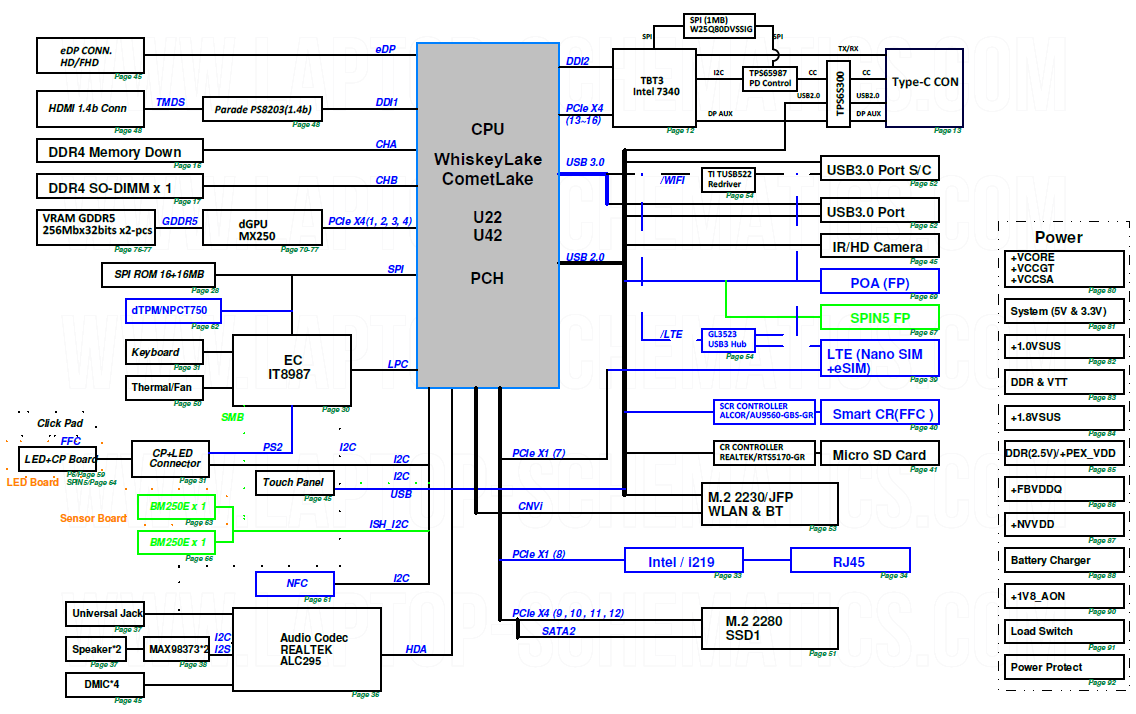Select the VRAM GDDR5 block
1136x714 pixels.
(x=96, y=227)
